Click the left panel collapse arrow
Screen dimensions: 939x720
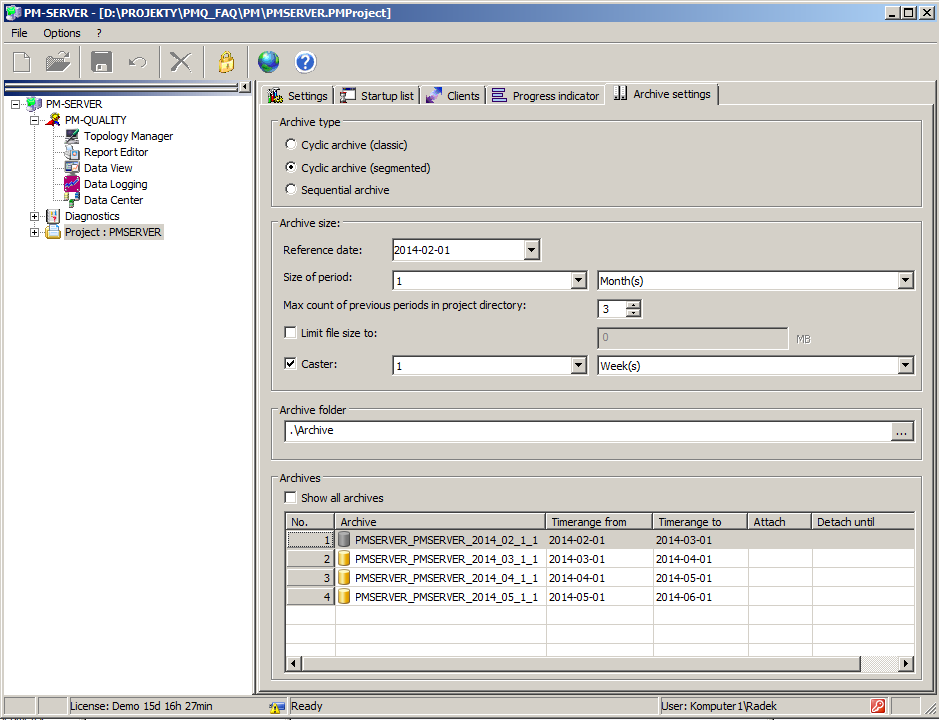(244, 87)
